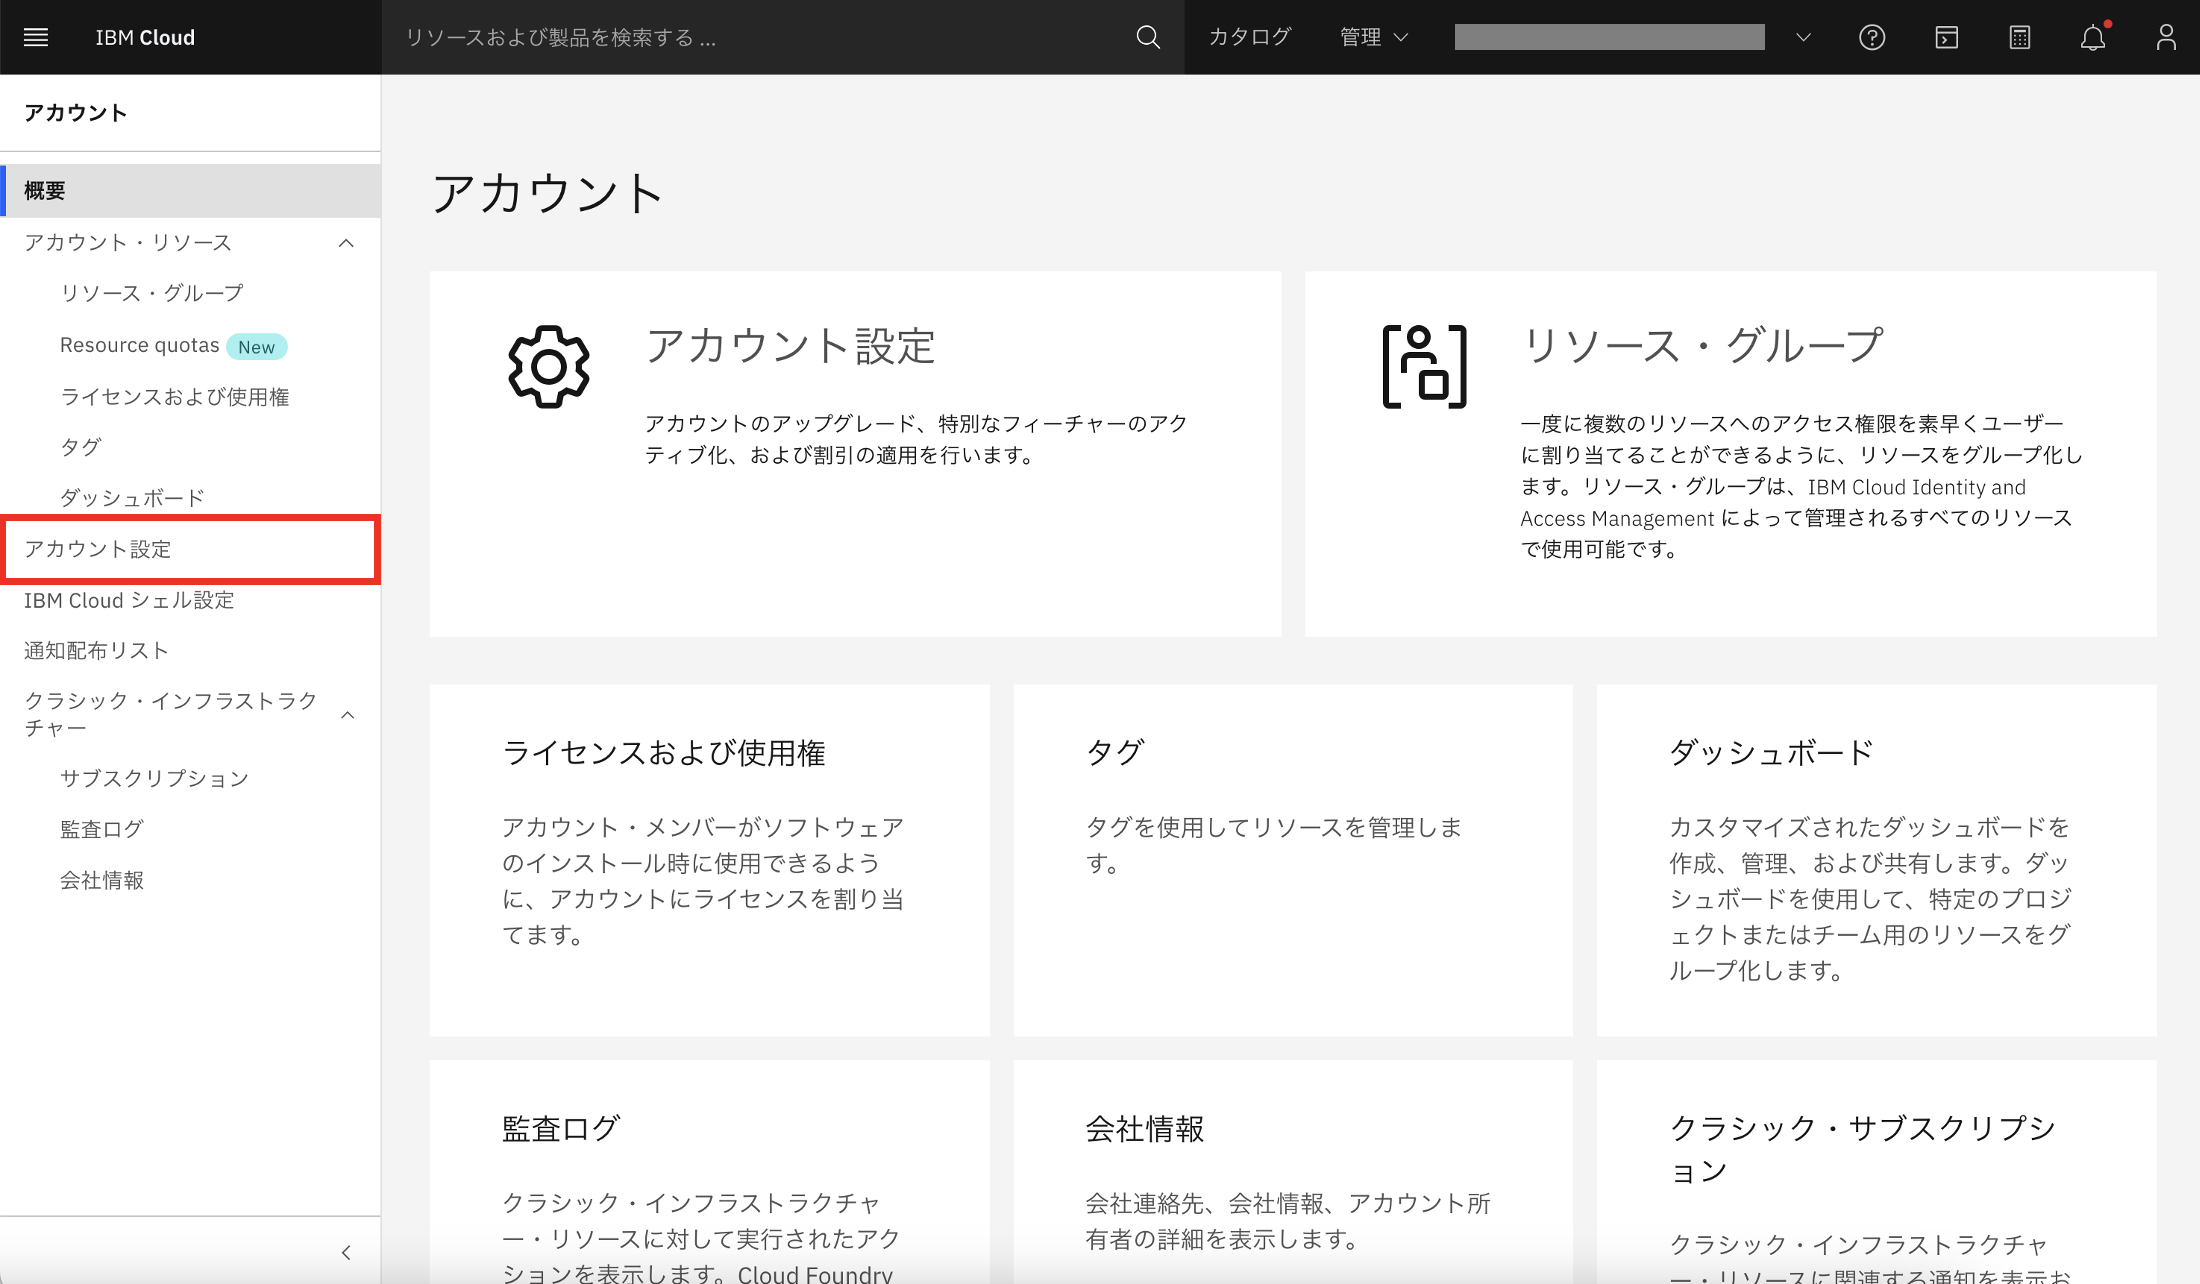Collapse クラシック・インフラストラクチャー section
This screenshot has width=2200, height=1284.
point(347,714)
